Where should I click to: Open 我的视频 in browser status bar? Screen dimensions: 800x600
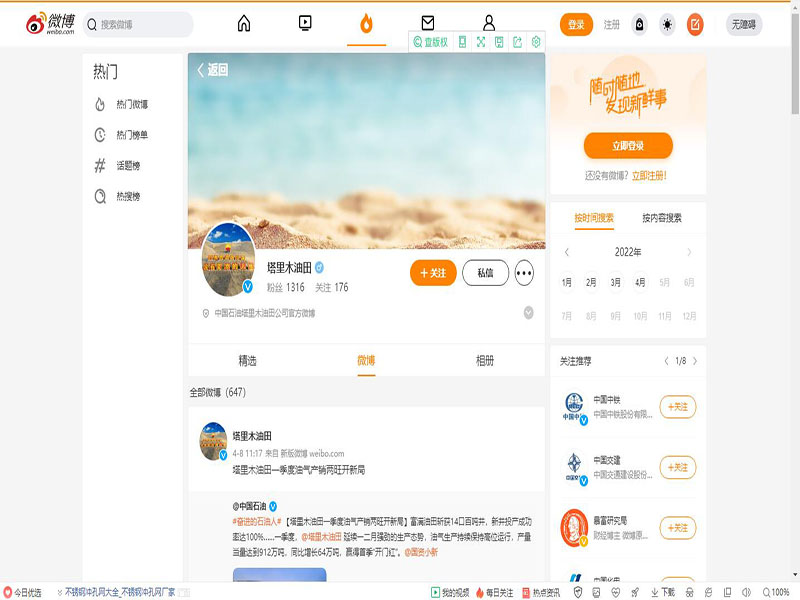click(450, 592)
